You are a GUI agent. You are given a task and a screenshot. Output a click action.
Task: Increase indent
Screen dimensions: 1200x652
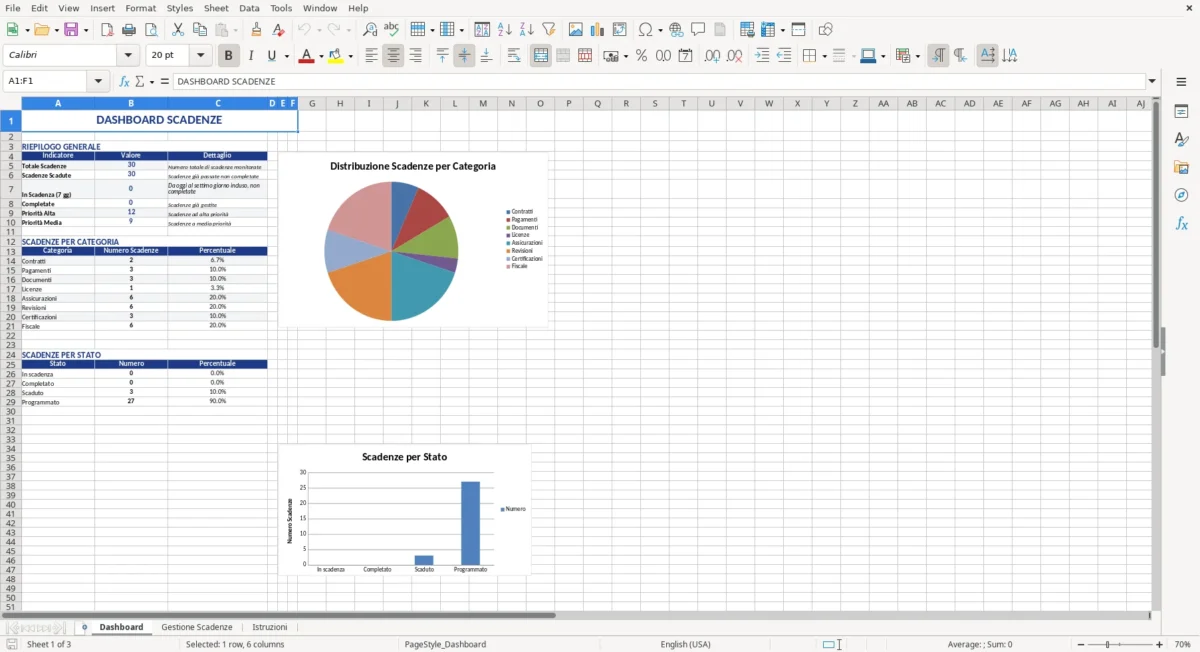762,56
